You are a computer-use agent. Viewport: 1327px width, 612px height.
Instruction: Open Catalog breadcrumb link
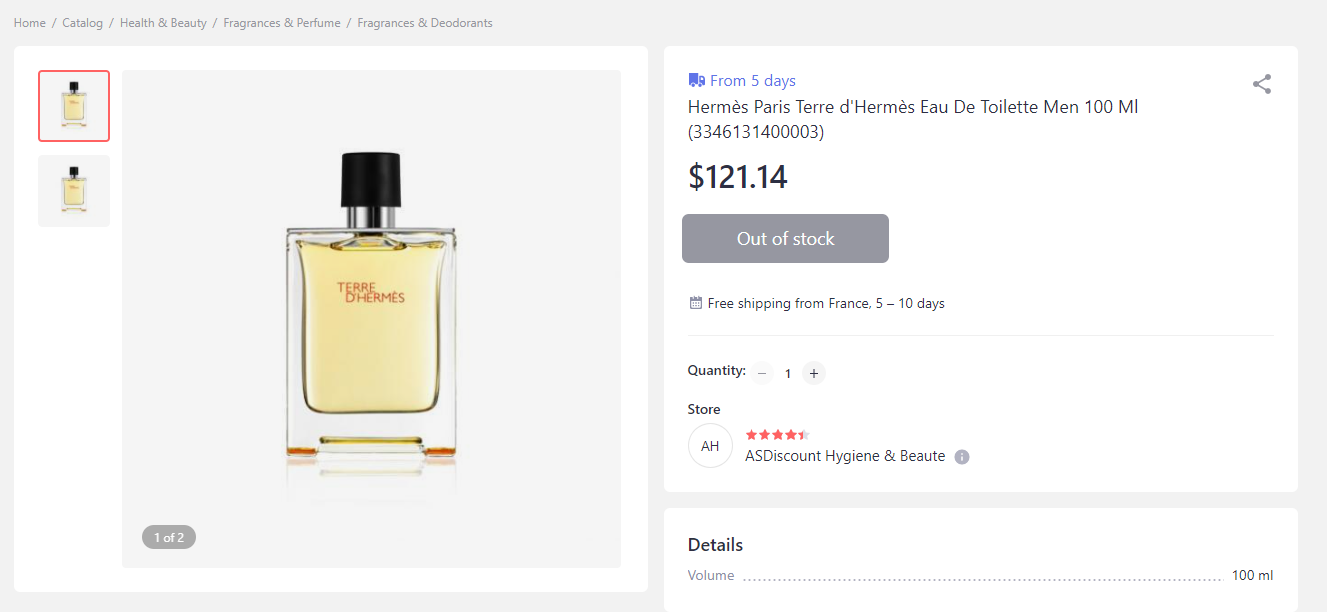click(x=83, y=23)
